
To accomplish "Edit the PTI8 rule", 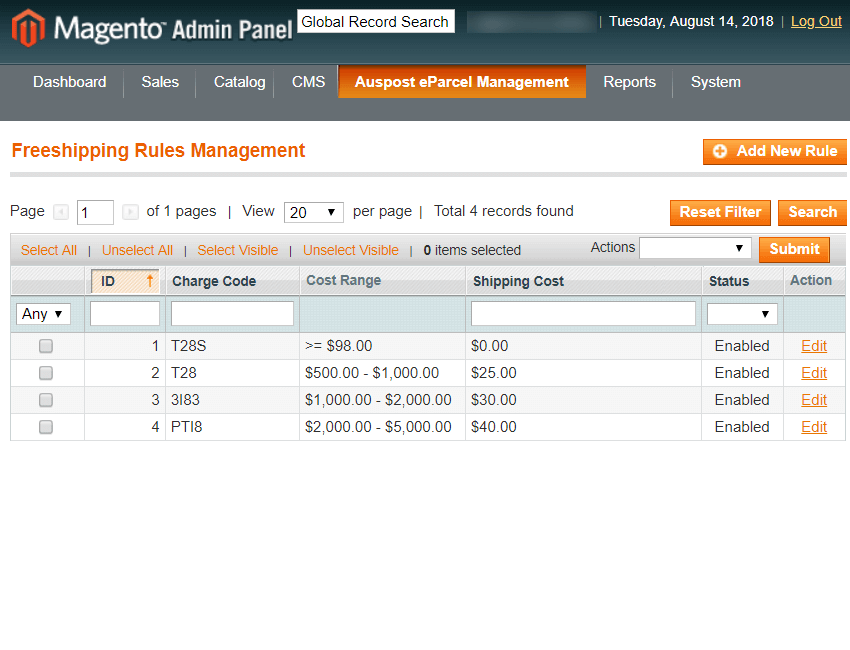I will pos(814,427).
